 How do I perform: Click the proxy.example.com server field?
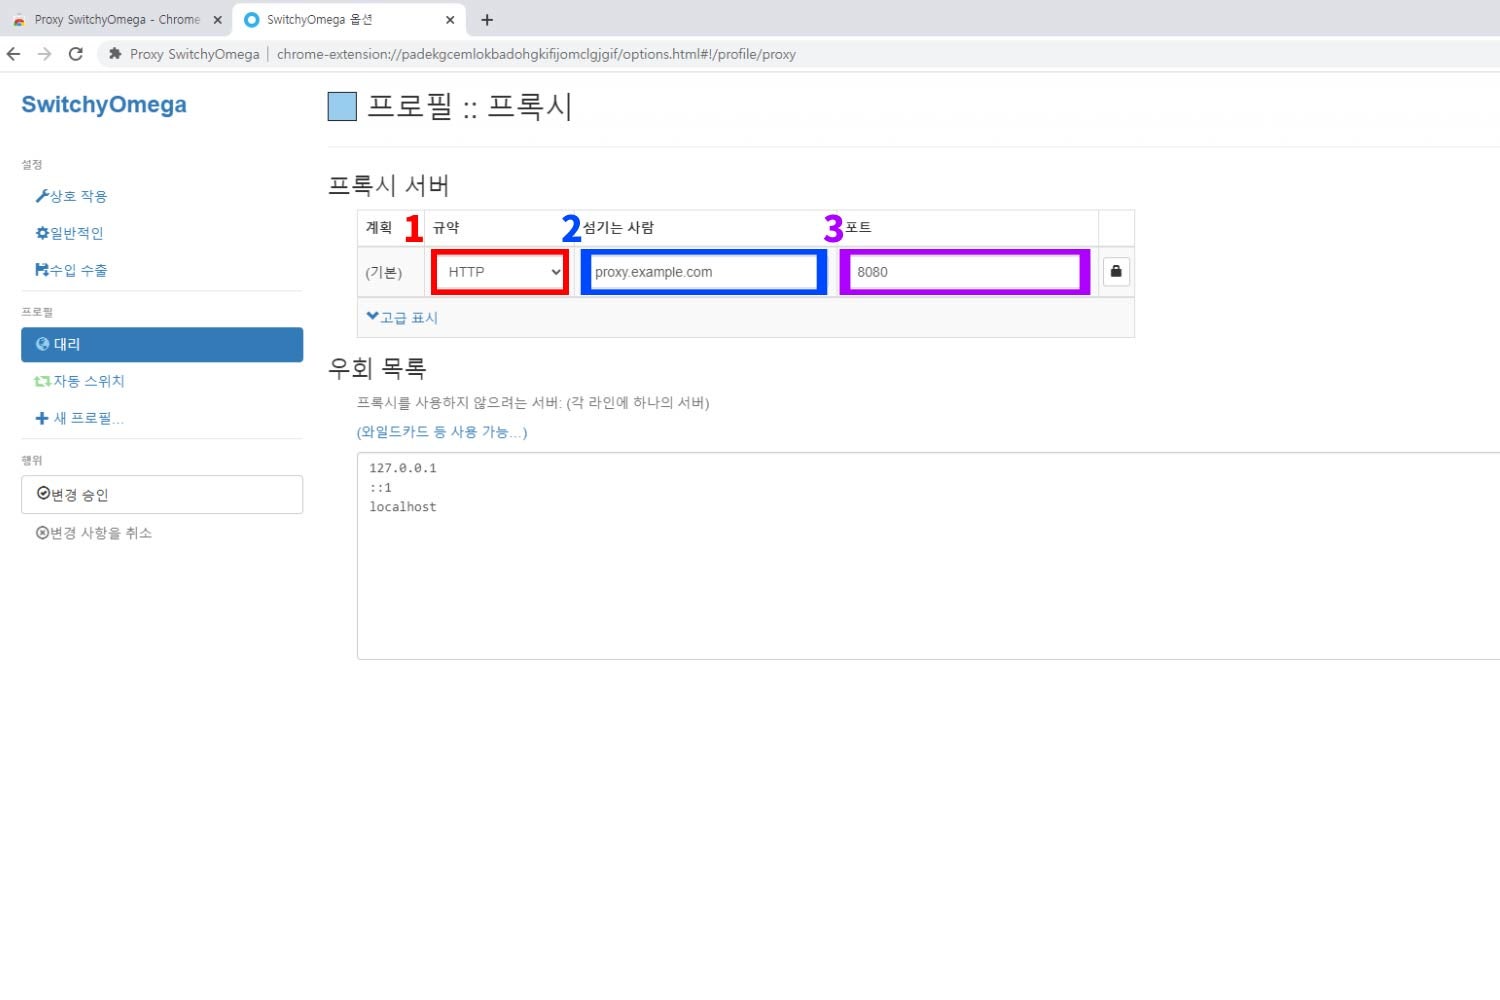pos(703,272)
